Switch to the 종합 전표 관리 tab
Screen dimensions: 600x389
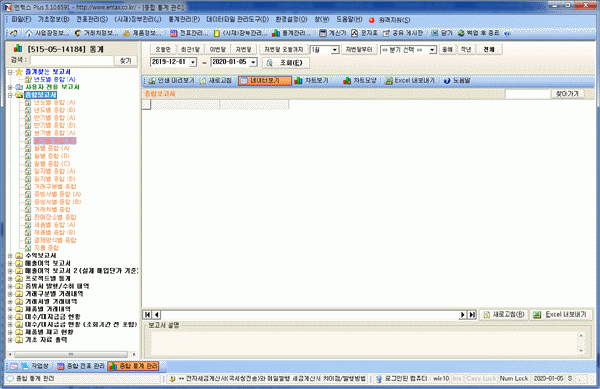point(81,366)
